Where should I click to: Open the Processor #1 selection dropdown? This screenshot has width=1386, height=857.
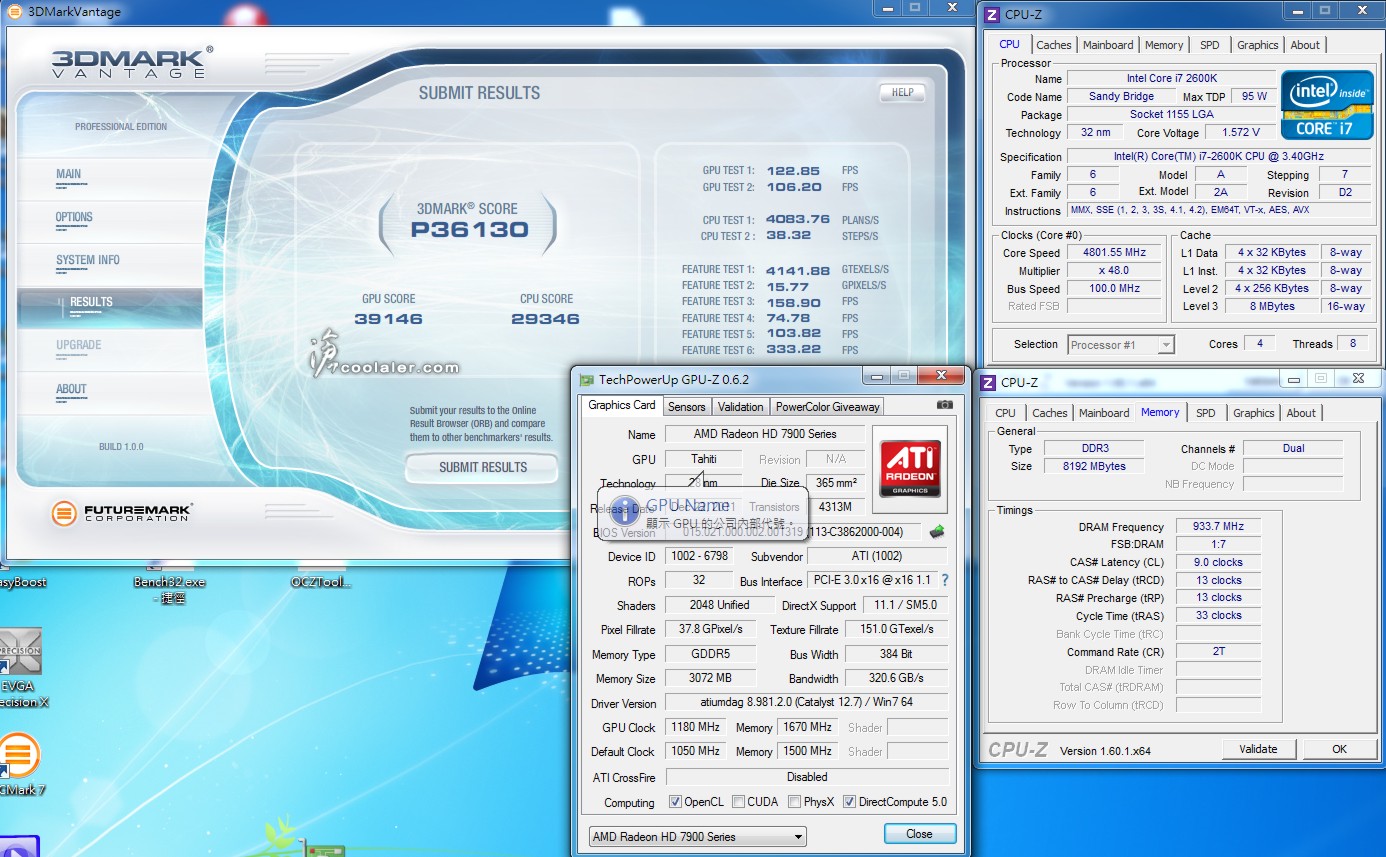tap(1121, 345)
